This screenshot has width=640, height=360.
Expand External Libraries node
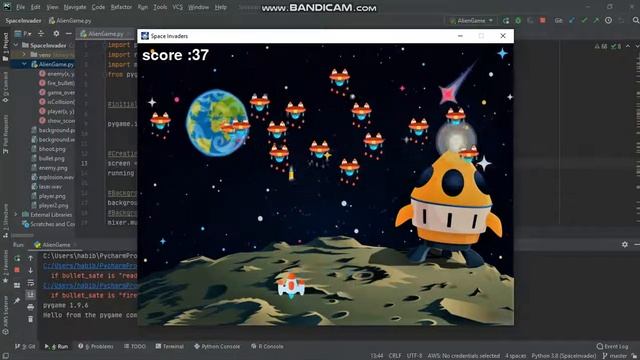click(16, 214)
